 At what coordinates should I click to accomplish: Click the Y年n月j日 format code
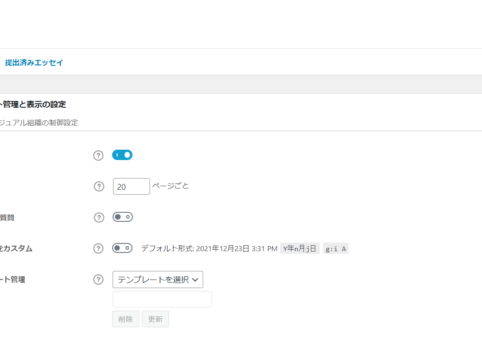click(x=300, y=248)
